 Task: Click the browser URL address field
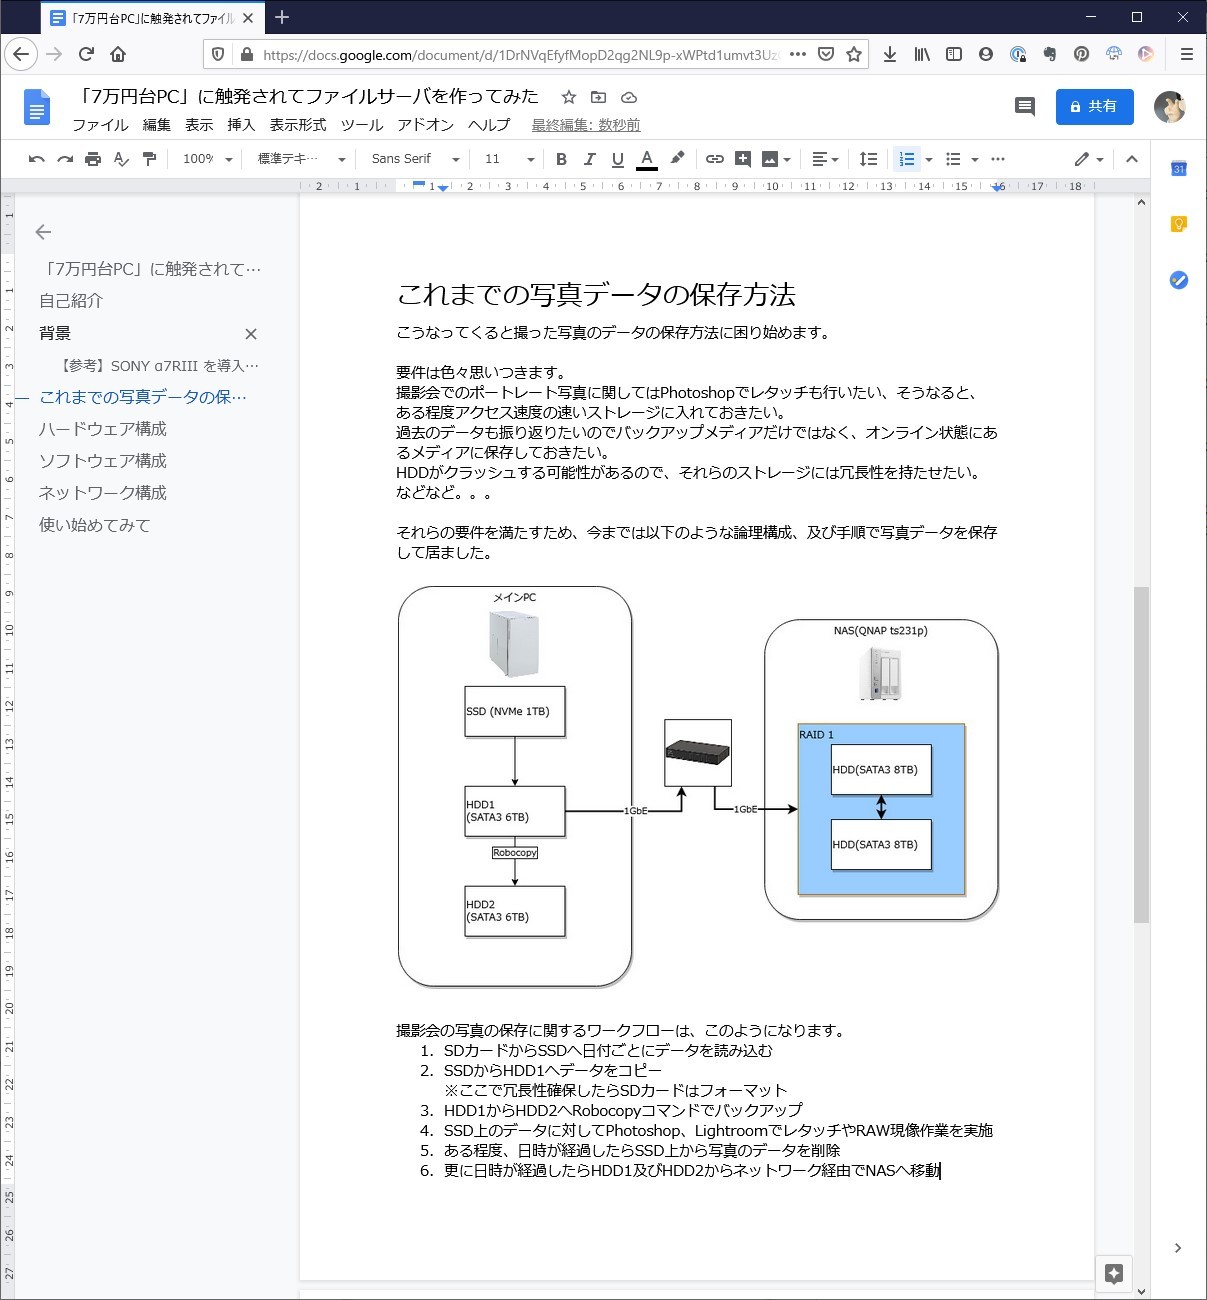point(520,55)
